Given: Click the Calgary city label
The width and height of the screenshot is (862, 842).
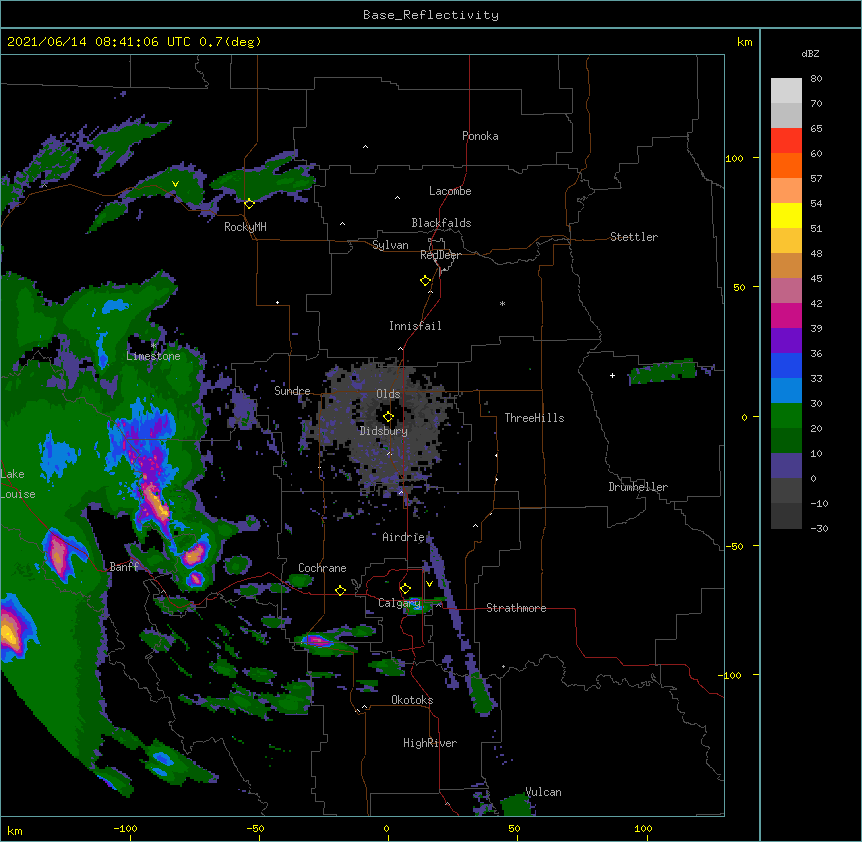Looking at the screenshot, I should click(x=400, y=603).
